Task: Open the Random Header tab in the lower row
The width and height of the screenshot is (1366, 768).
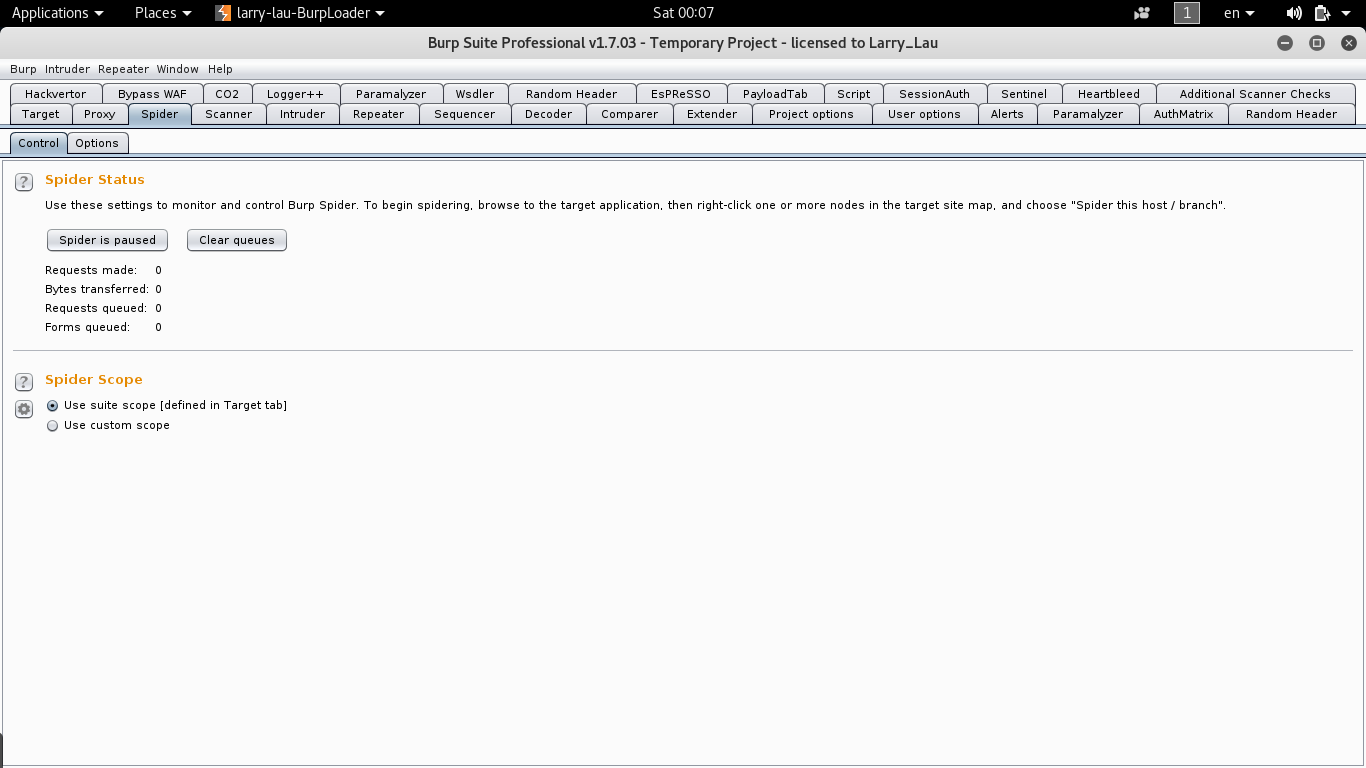Action: click(x=1291, y=114)
